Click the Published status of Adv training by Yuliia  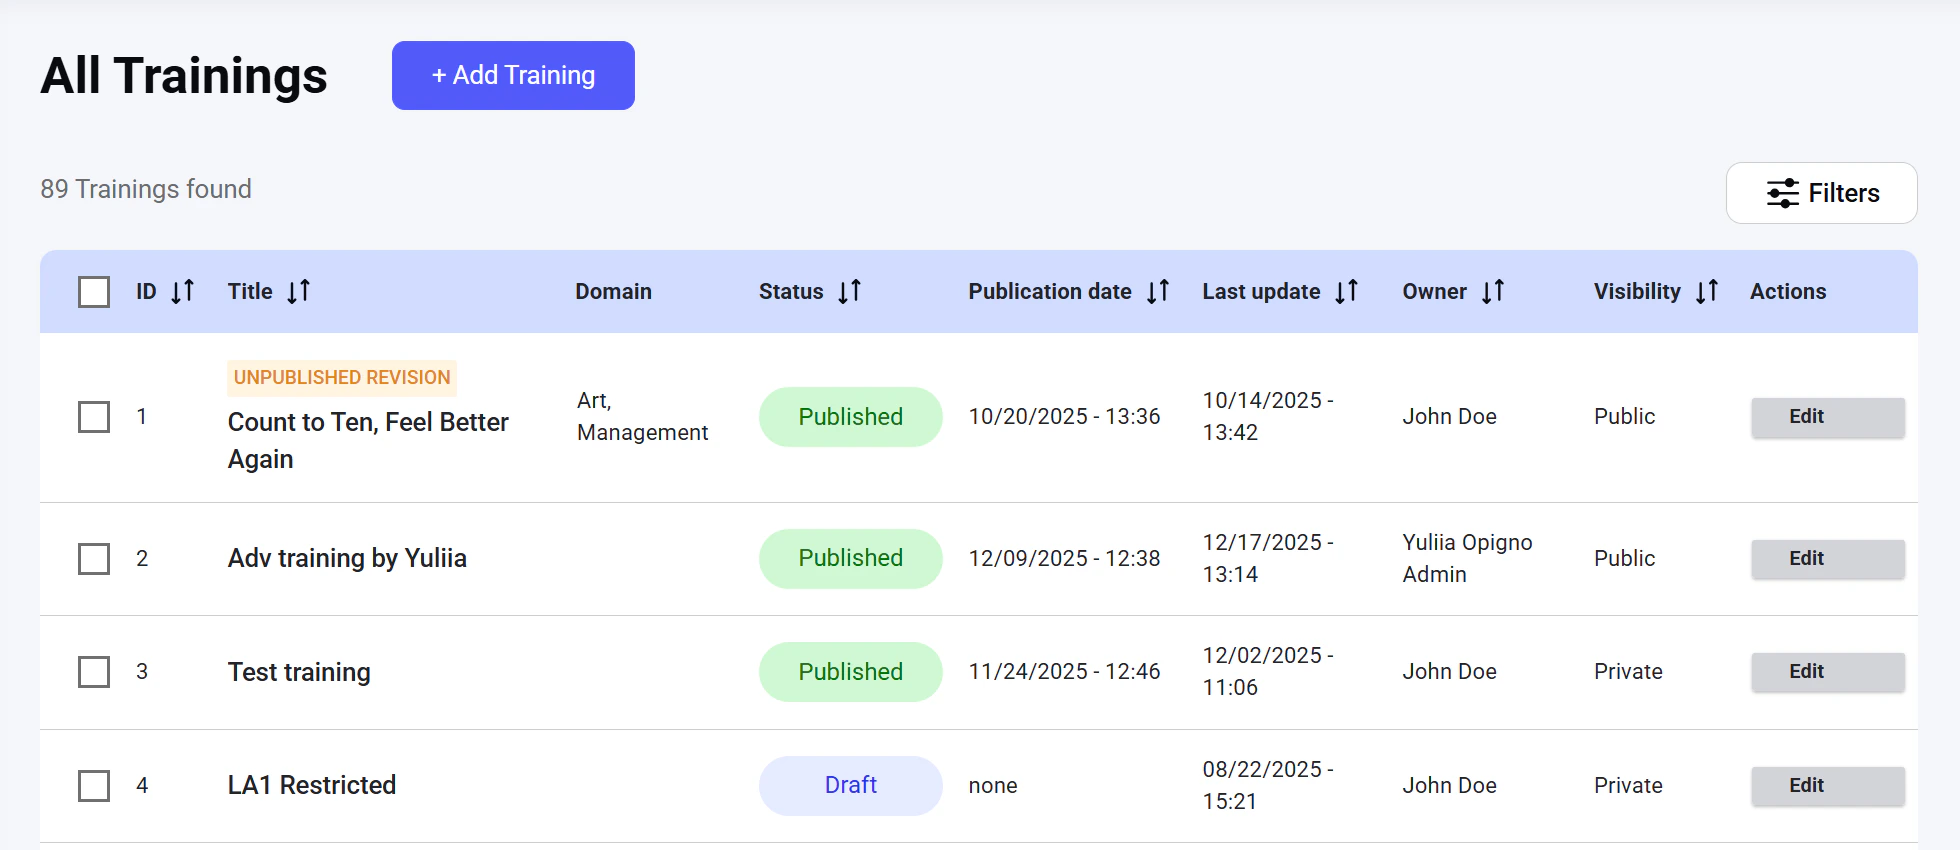tap(850, 558)
